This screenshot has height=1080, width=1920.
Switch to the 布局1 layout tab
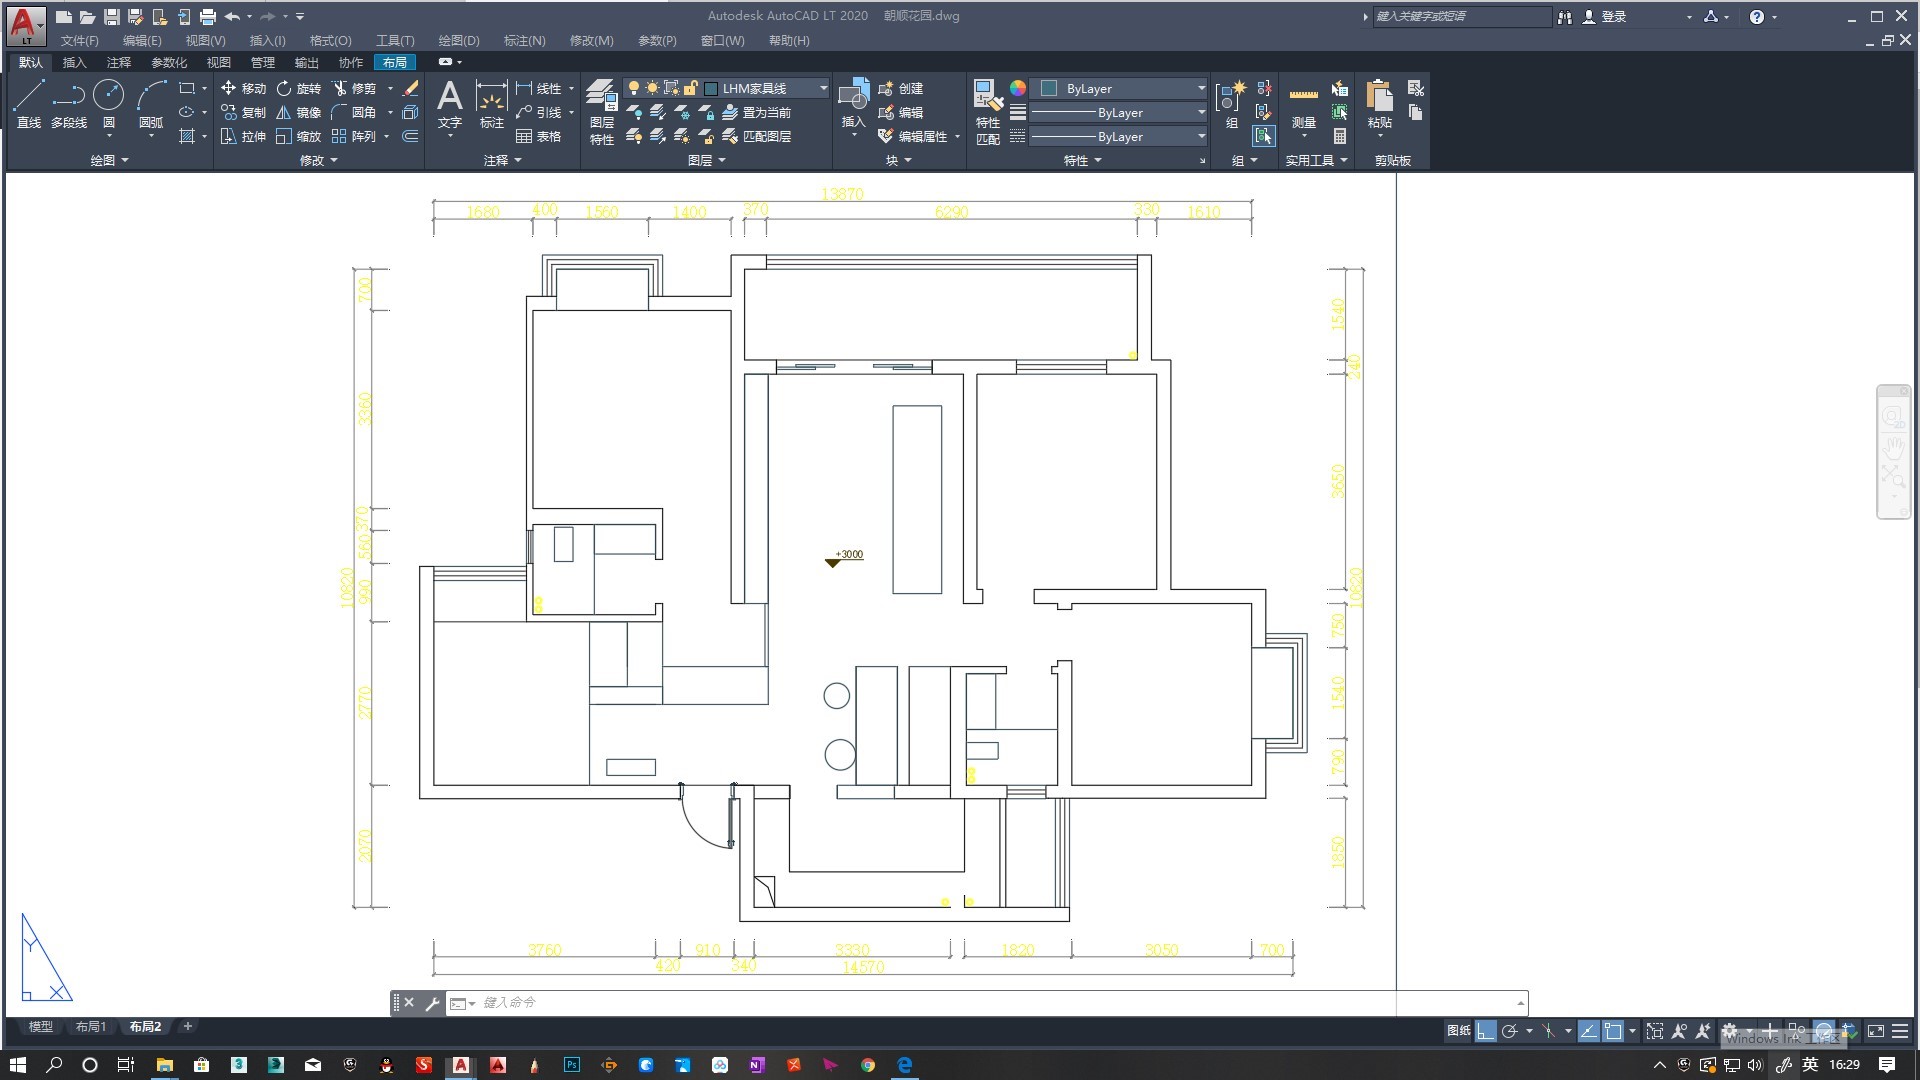[90, 1027]
